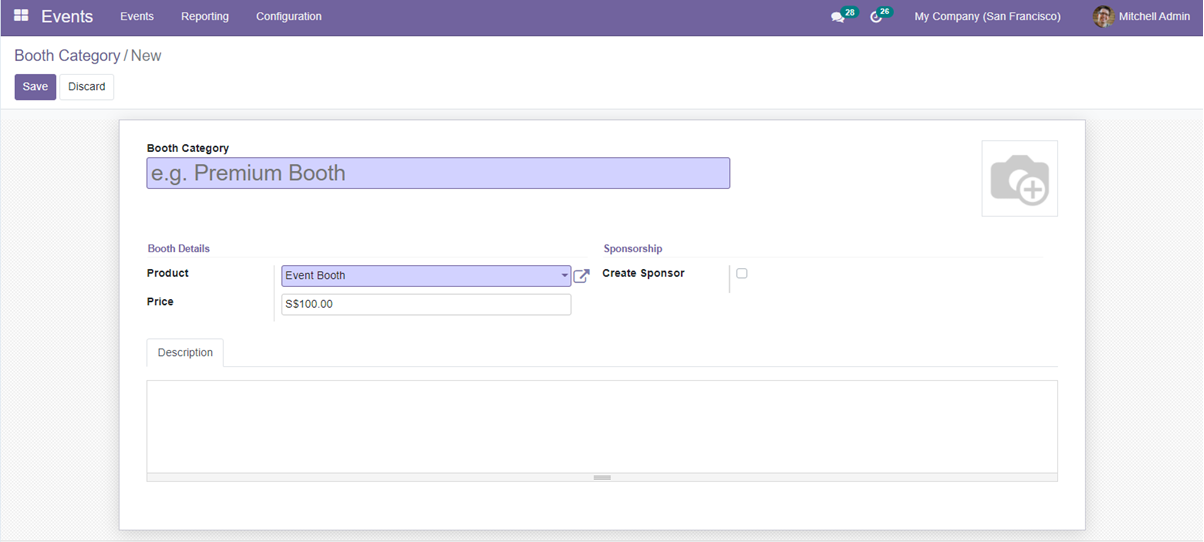Open the Events menu item

pyautogui.click(x=137, y=16)
